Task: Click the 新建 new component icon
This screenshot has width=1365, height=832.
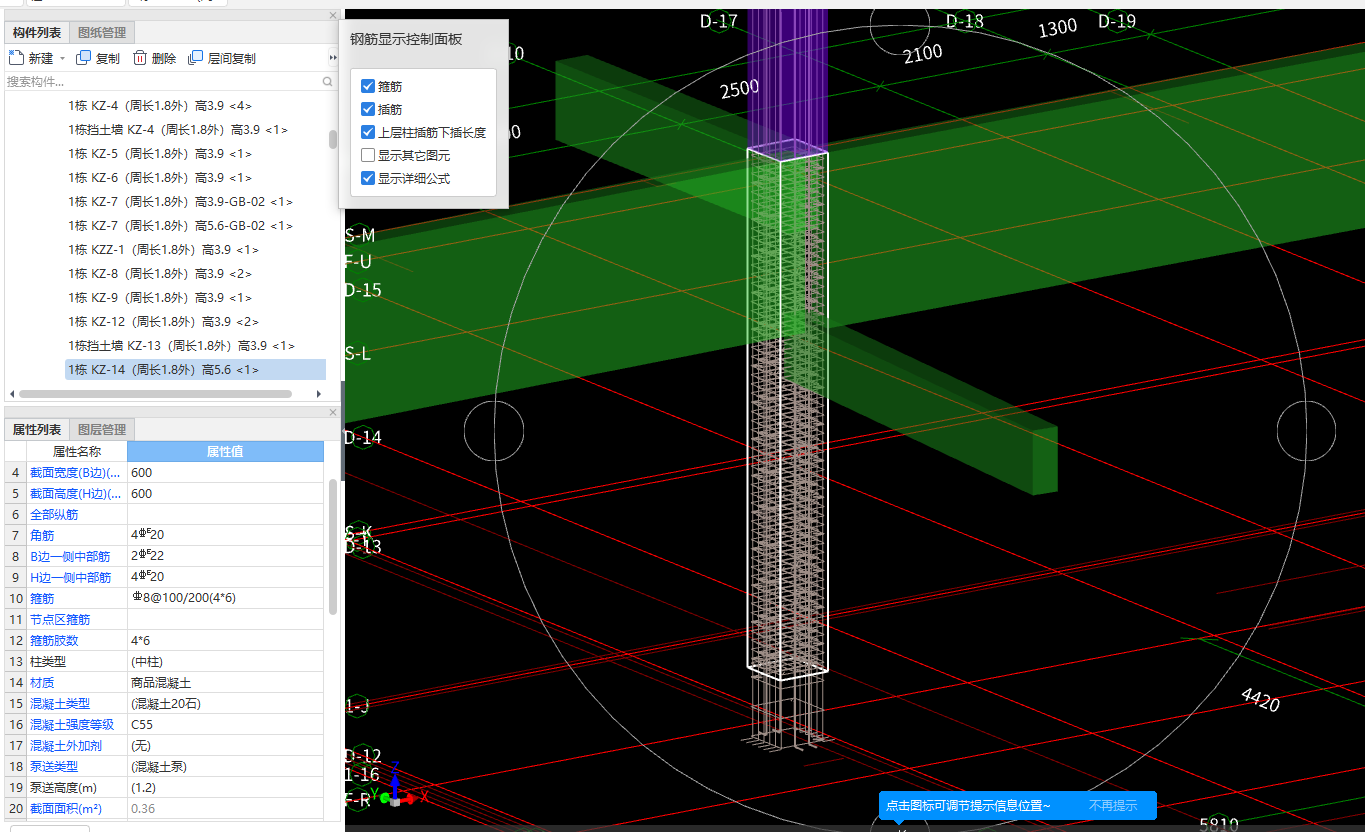Action: [x=16, y=58]
